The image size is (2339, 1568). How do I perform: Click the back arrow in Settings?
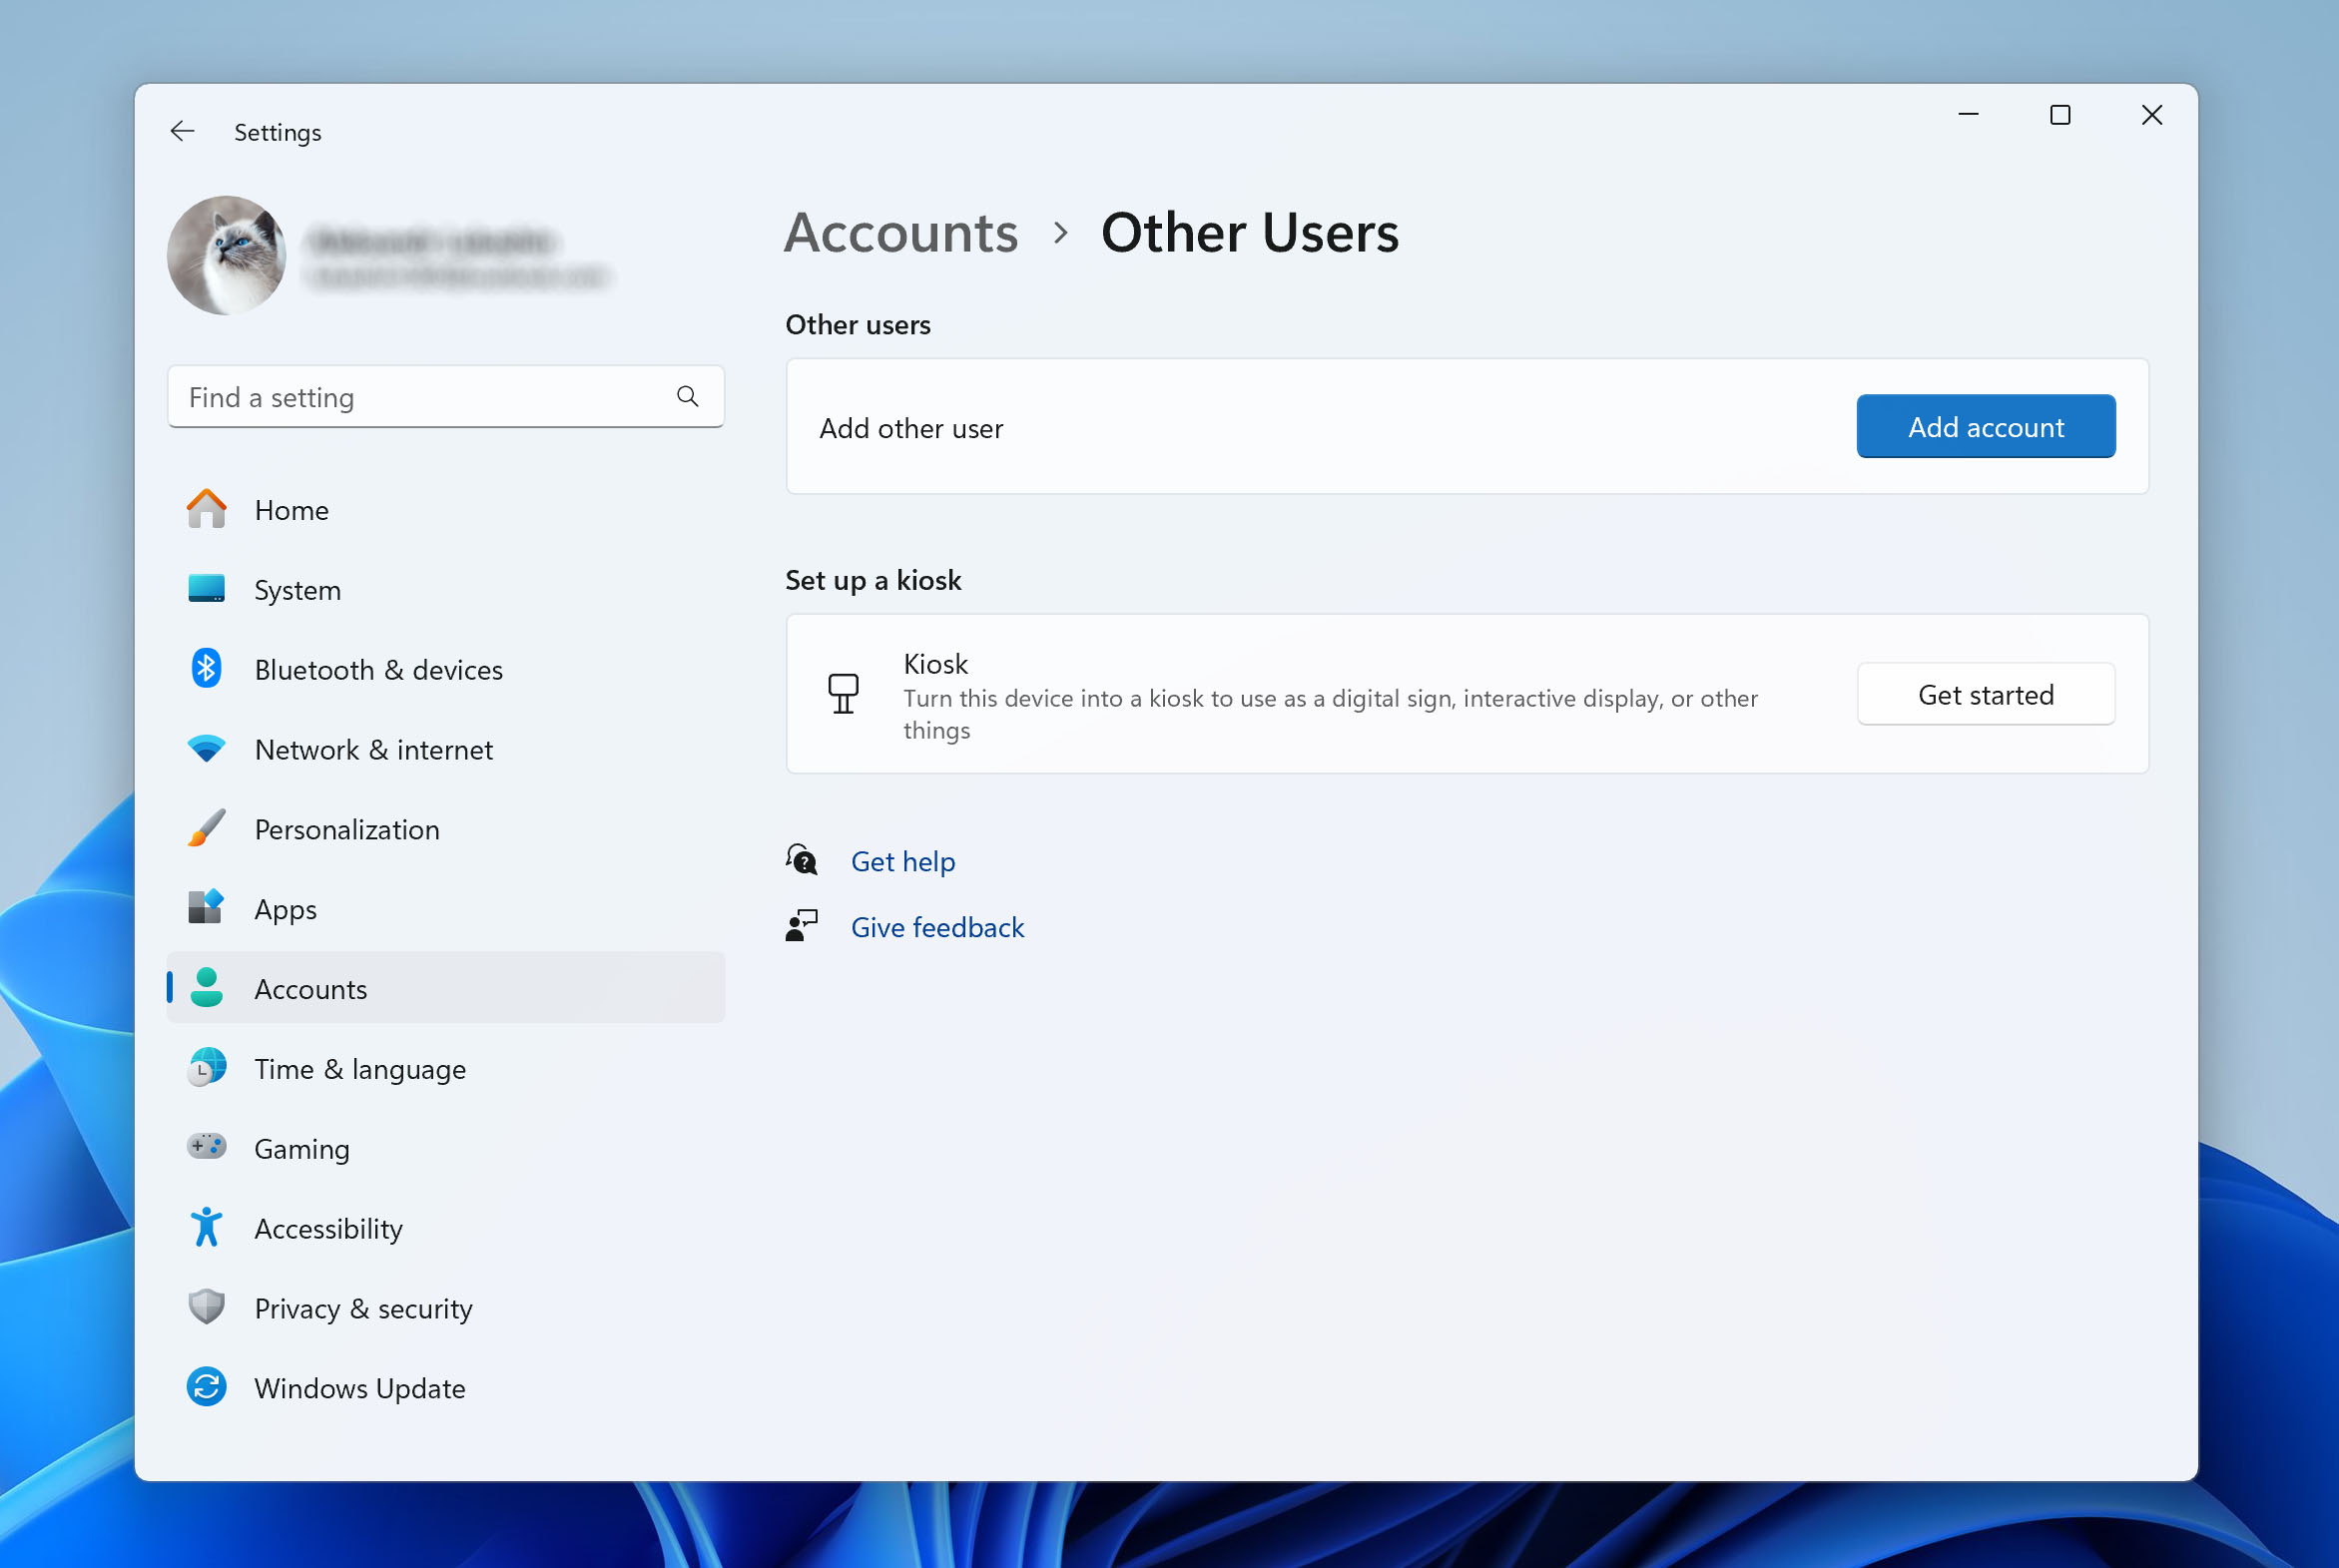tap(182, 131)
